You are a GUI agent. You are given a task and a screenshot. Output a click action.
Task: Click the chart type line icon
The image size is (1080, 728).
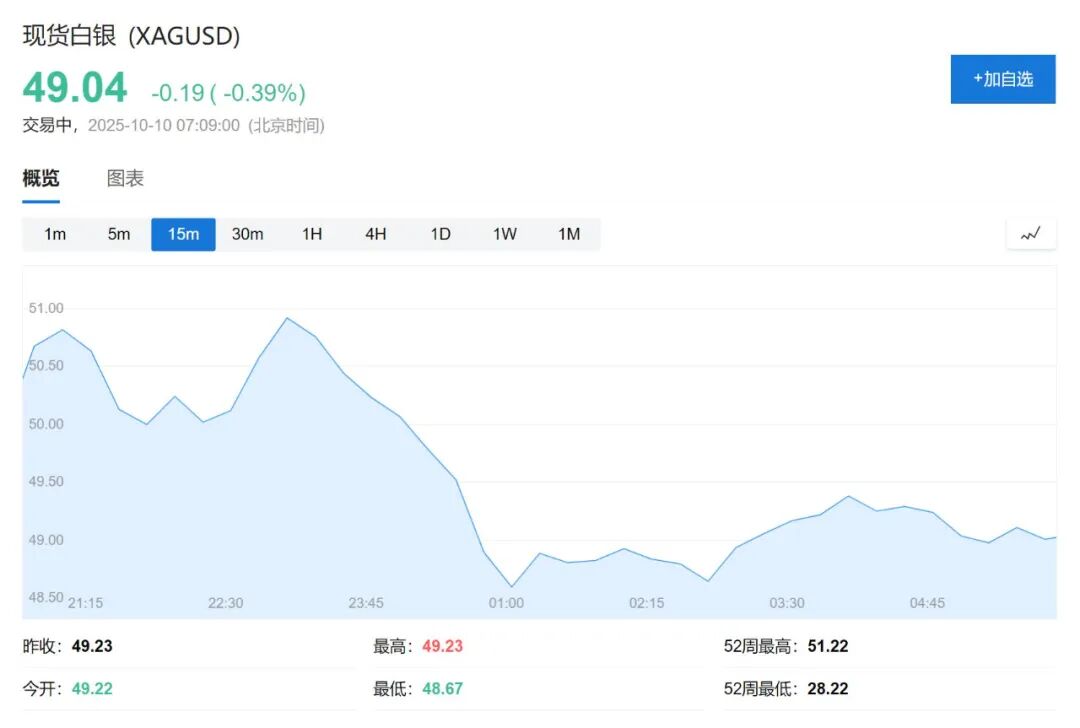[1030, 234]
